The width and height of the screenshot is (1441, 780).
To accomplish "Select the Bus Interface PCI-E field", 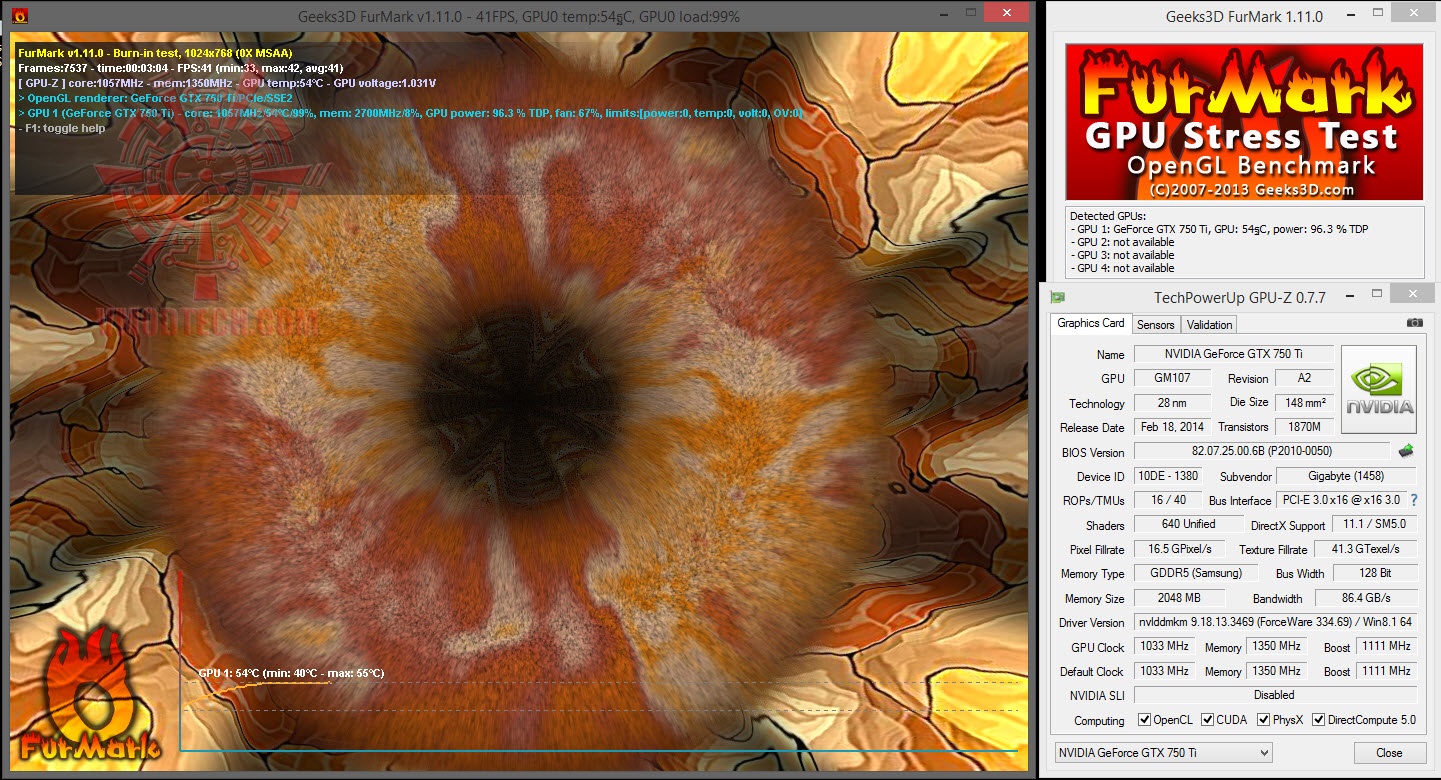I will click(x=1340, y=500).
